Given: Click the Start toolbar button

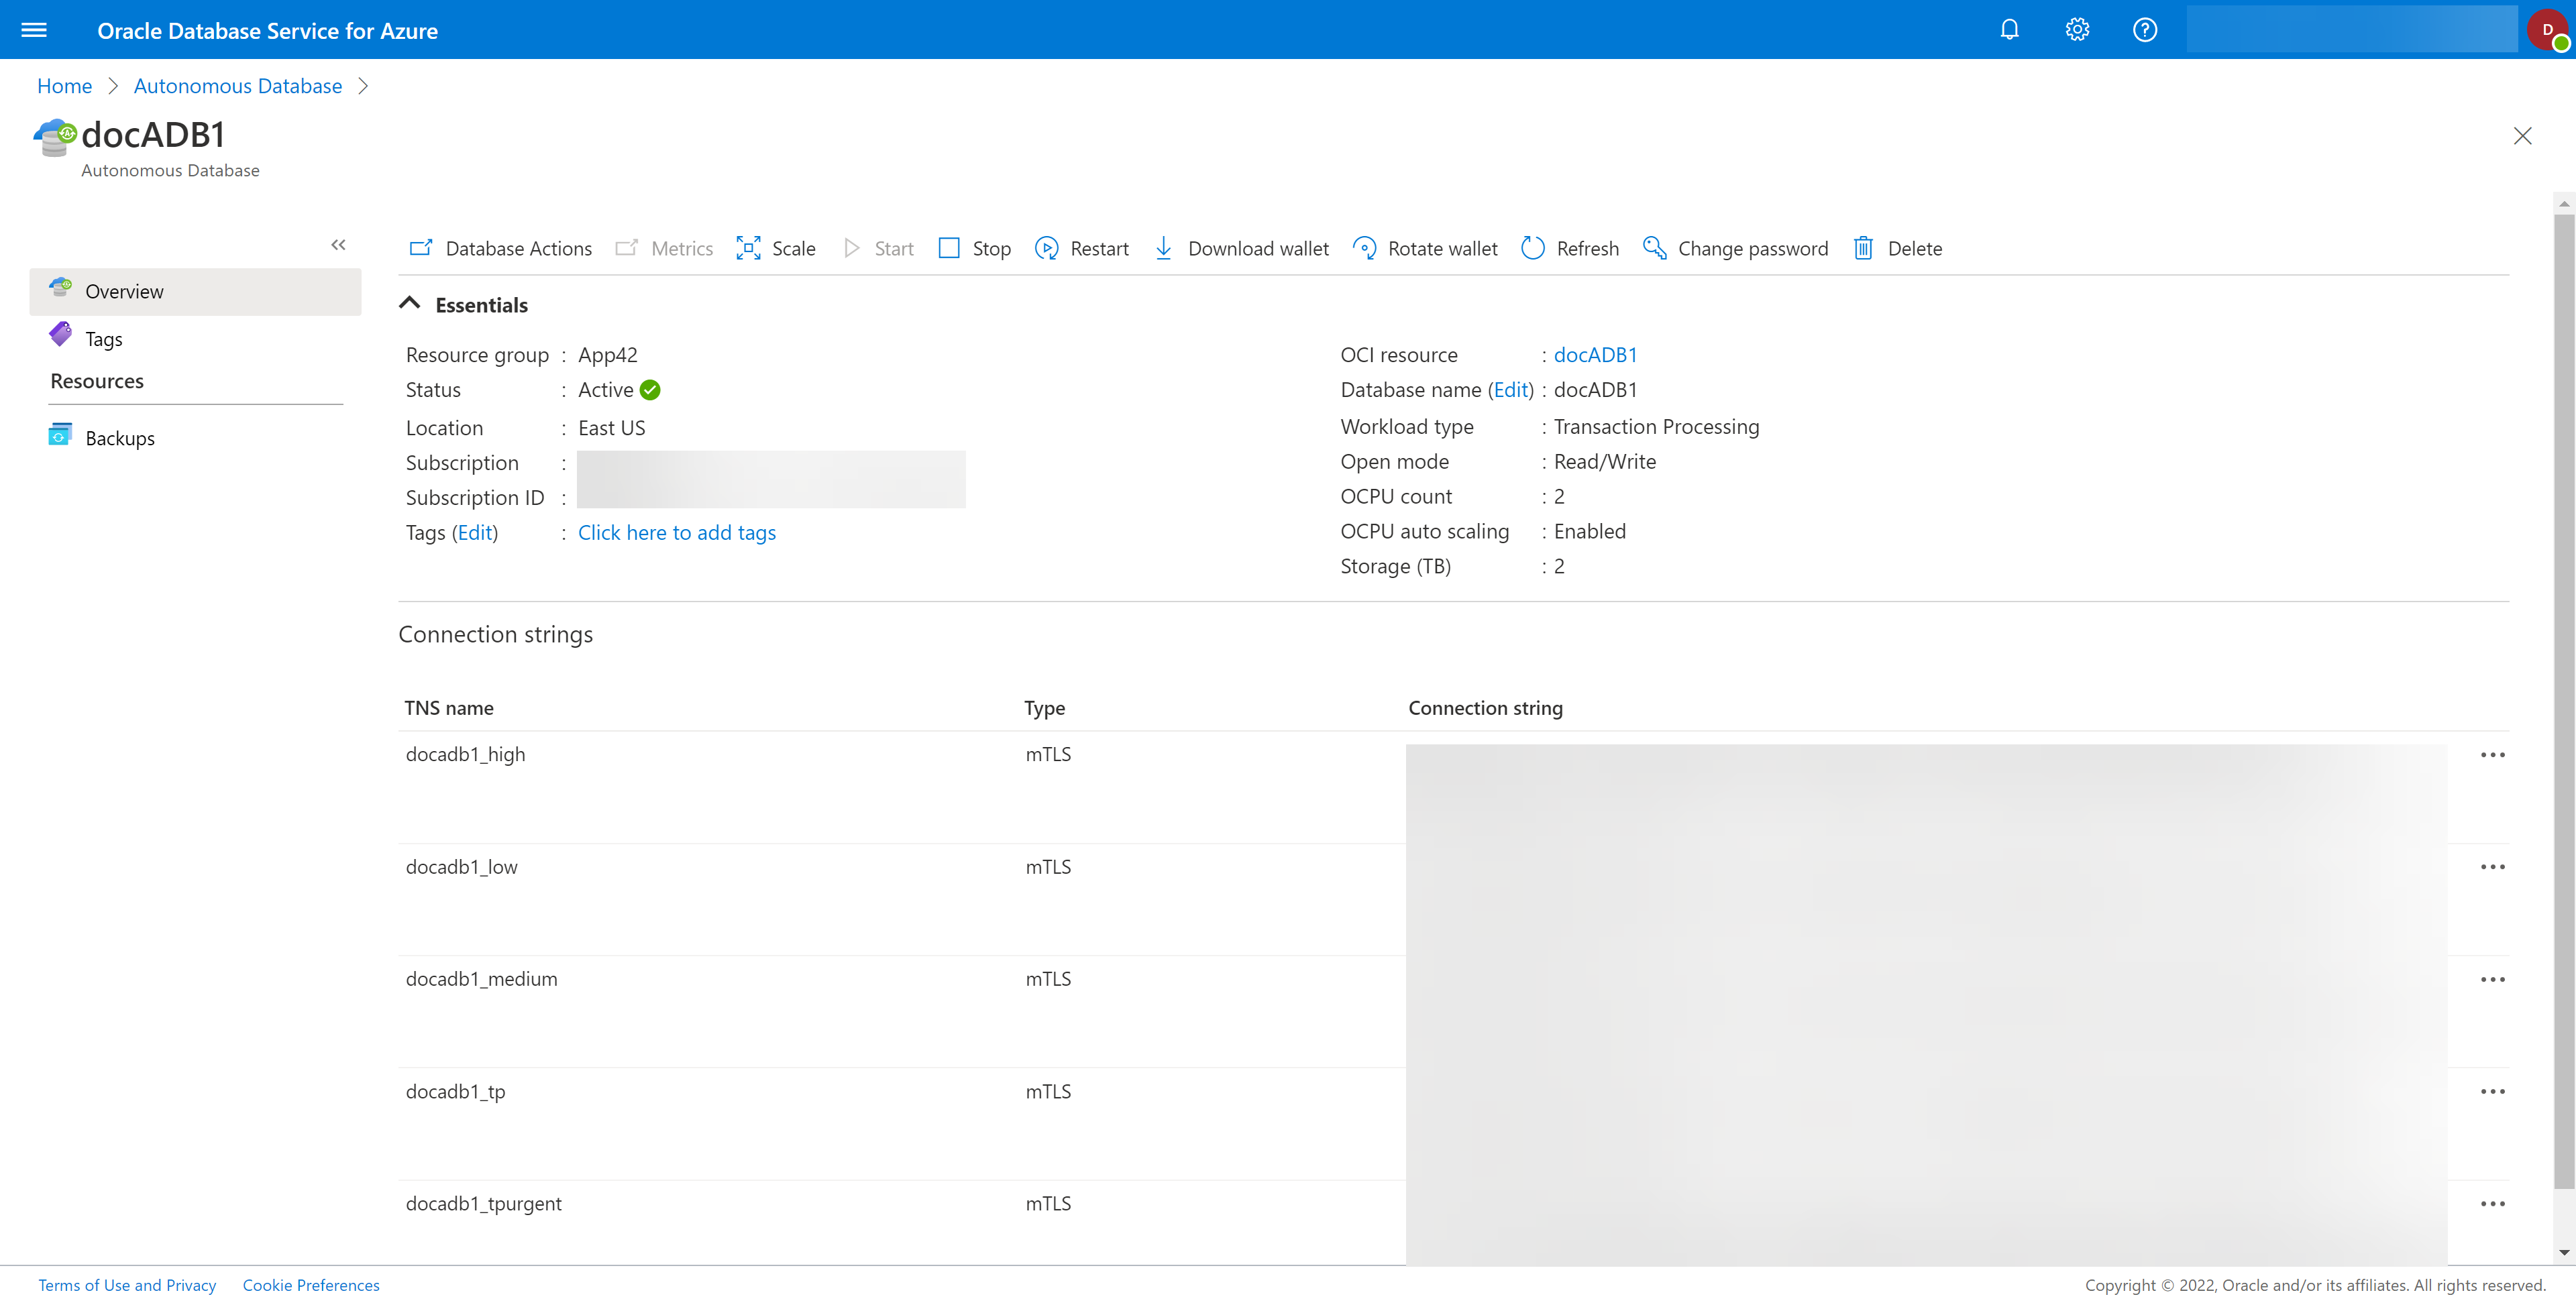Looking at the screenshot, I should coord(878,248).
